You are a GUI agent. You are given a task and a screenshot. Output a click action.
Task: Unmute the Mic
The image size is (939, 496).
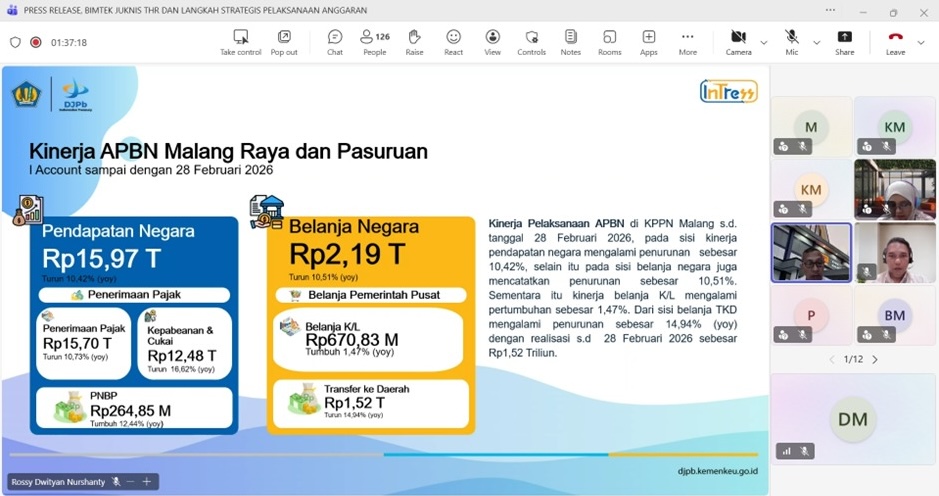point(792,42)
